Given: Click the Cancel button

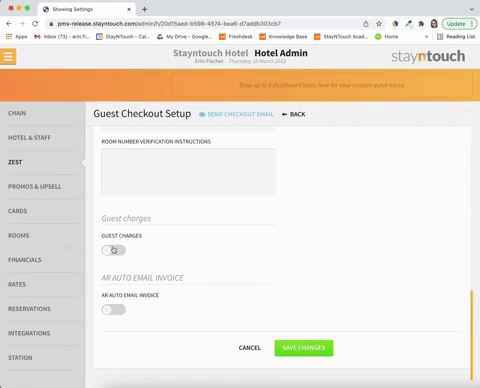Looking at the screenshot, I should tap(250, 348).
